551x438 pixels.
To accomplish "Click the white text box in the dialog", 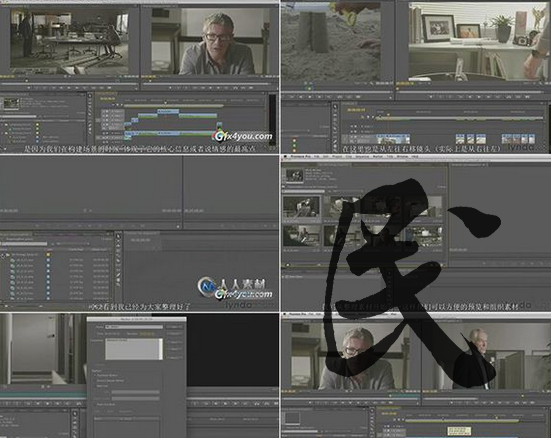I will point(134,349).
